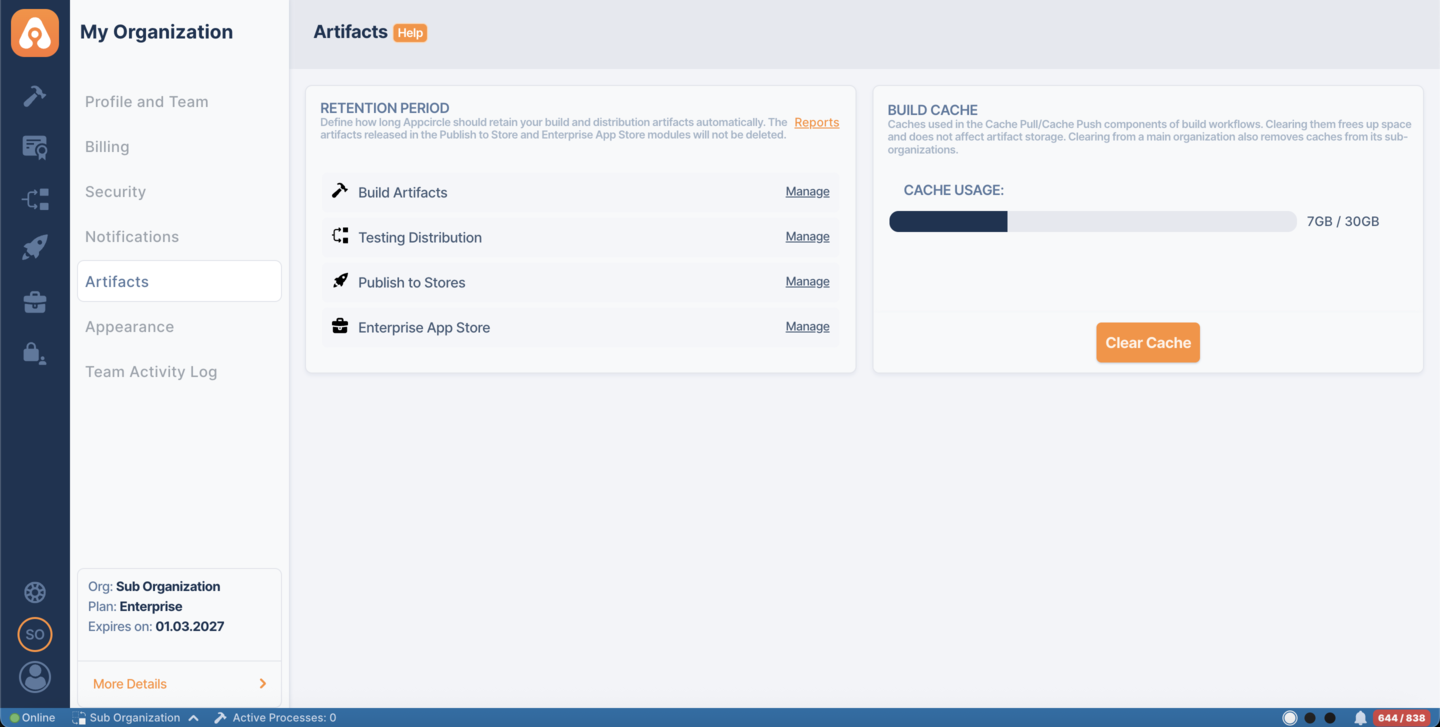1440x727 pixels.
Task: Select the light theme circle in status bar
Action: 1290,717
